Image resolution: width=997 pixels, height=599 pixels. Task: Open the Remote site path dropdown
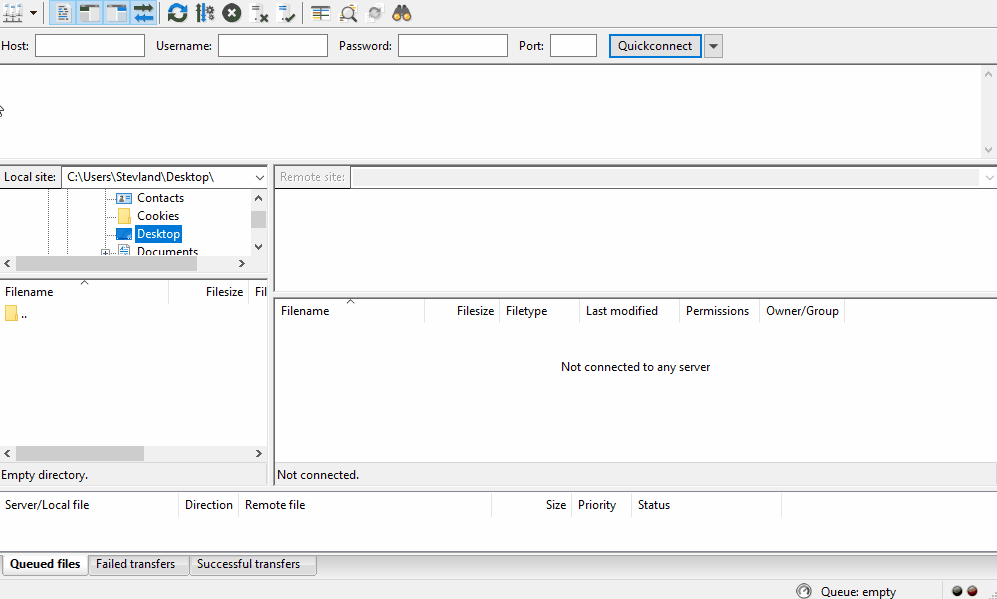pyautogui.click(x=989, y=177)
